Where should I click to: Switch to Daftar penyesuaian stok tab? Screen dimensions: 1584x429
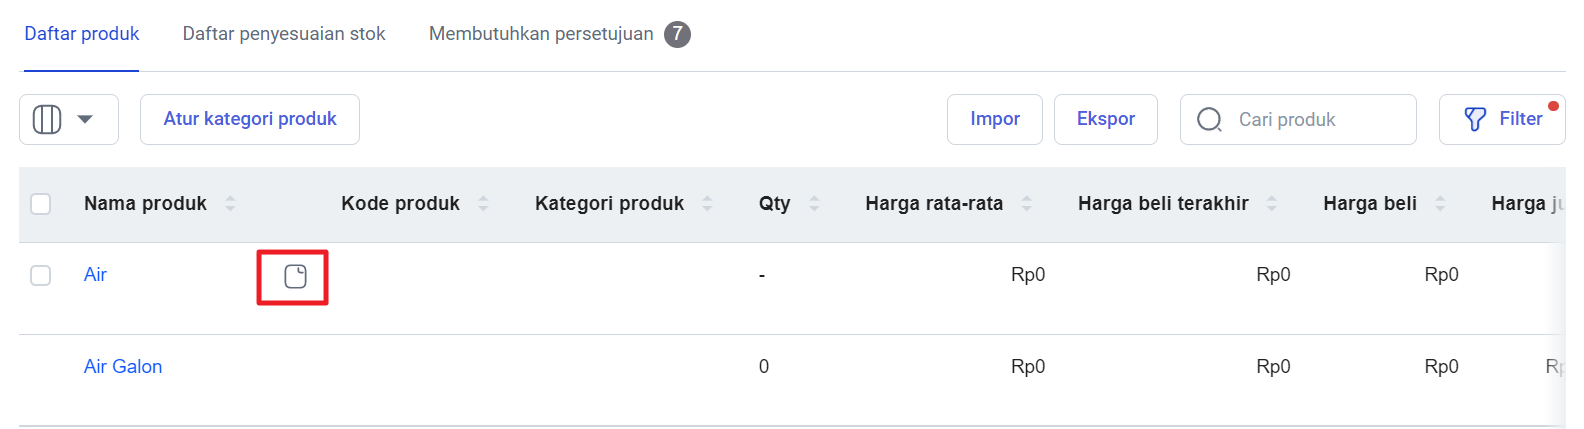click(284, 34)
